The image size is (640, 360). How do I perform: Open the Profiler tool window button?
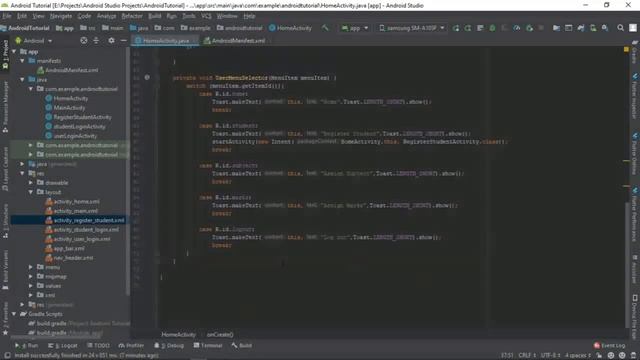(x=131, y=345)
